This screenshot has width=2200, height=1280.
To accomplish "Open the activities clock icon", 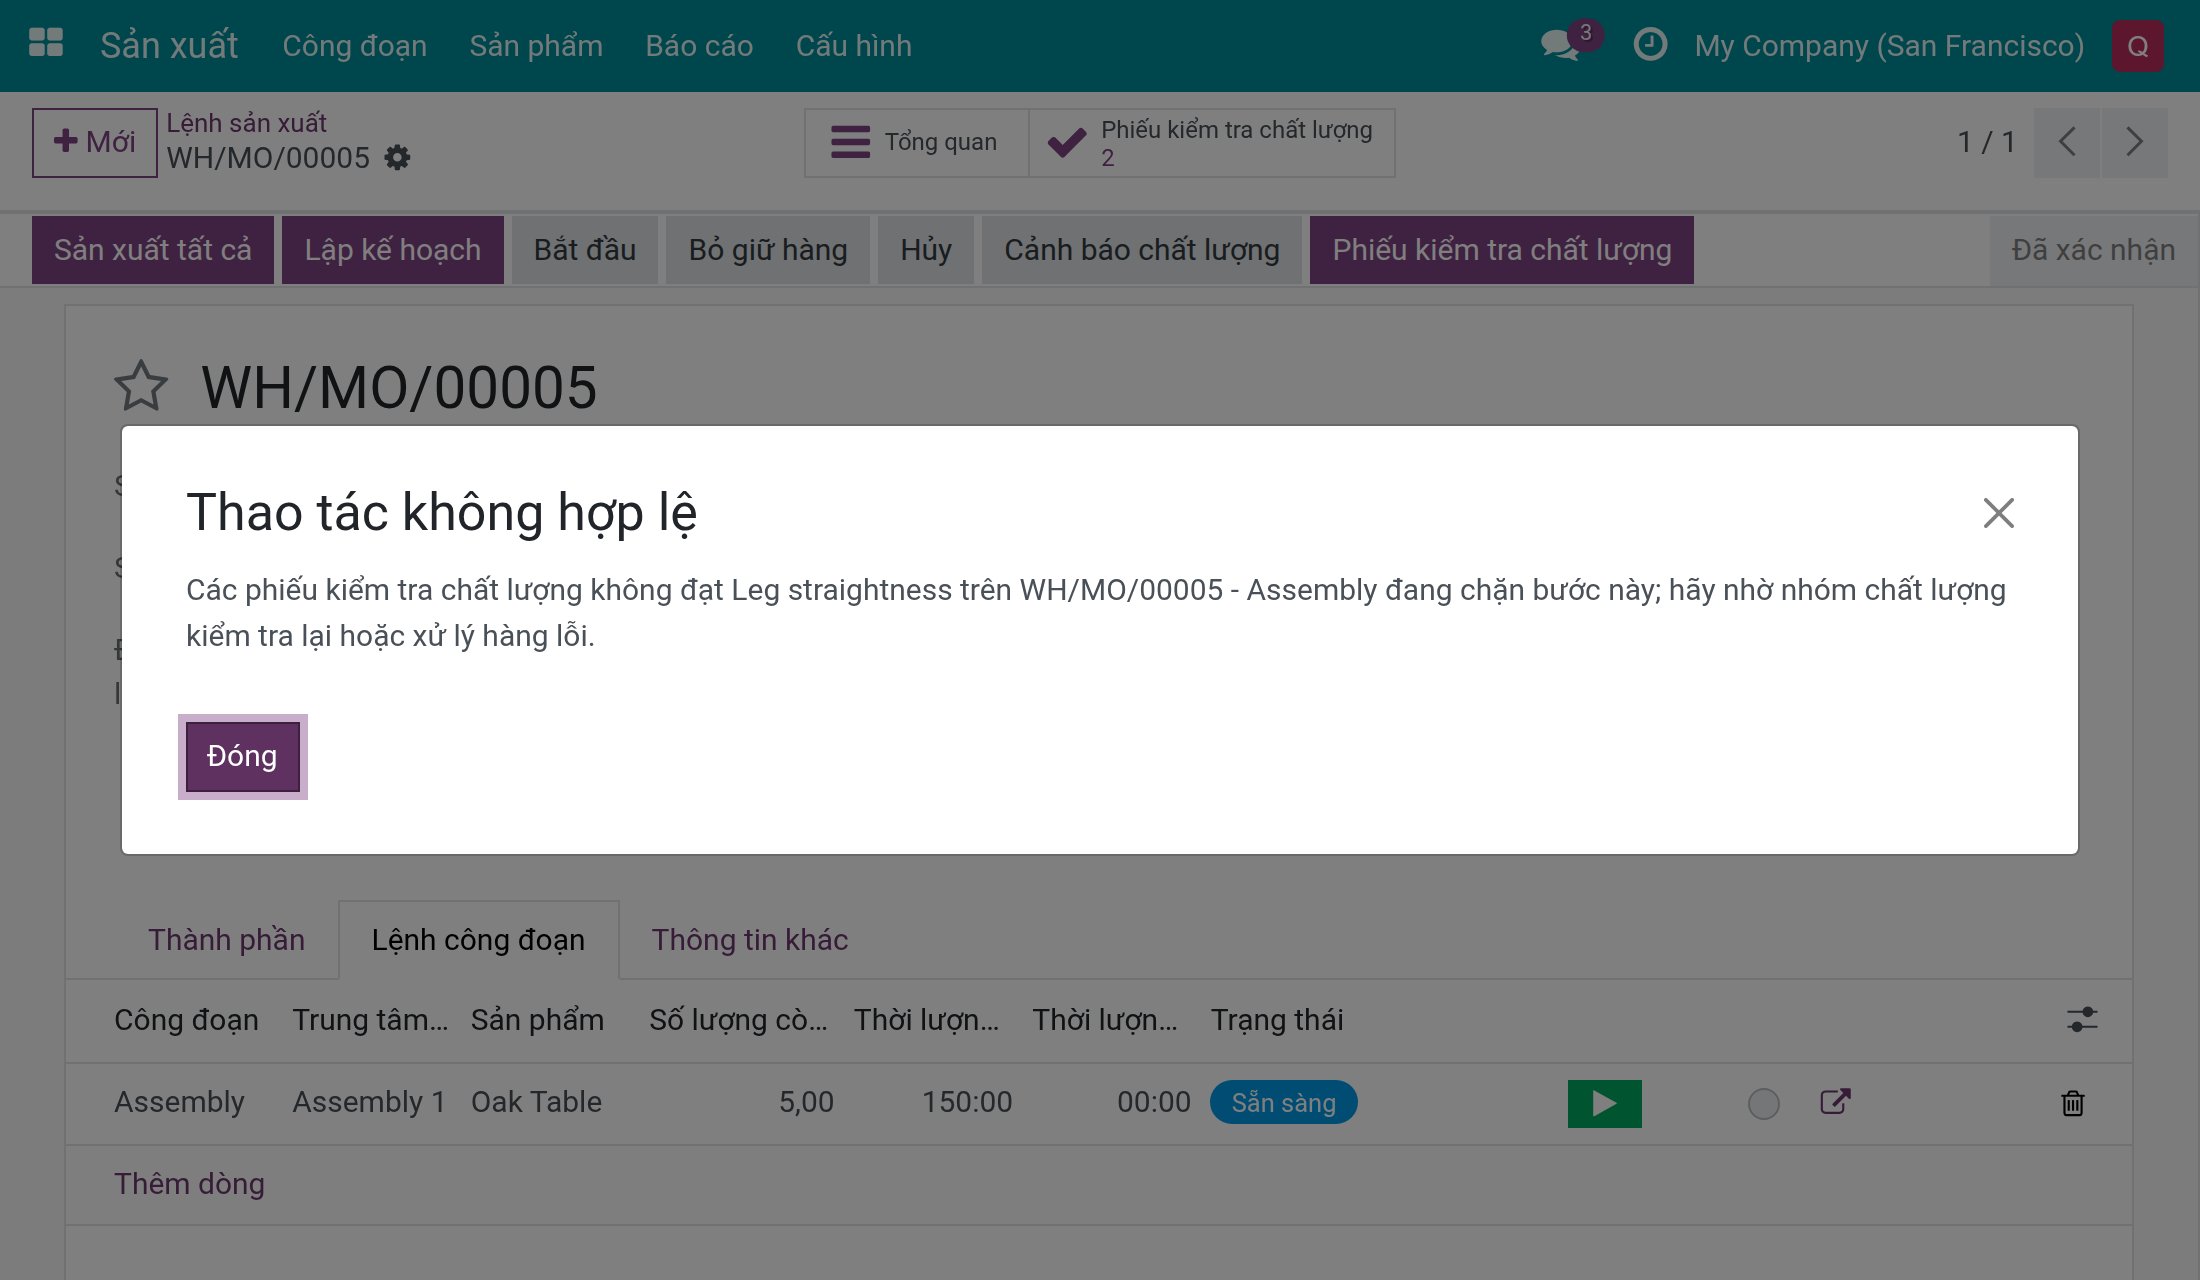I will click(1650, 45).
